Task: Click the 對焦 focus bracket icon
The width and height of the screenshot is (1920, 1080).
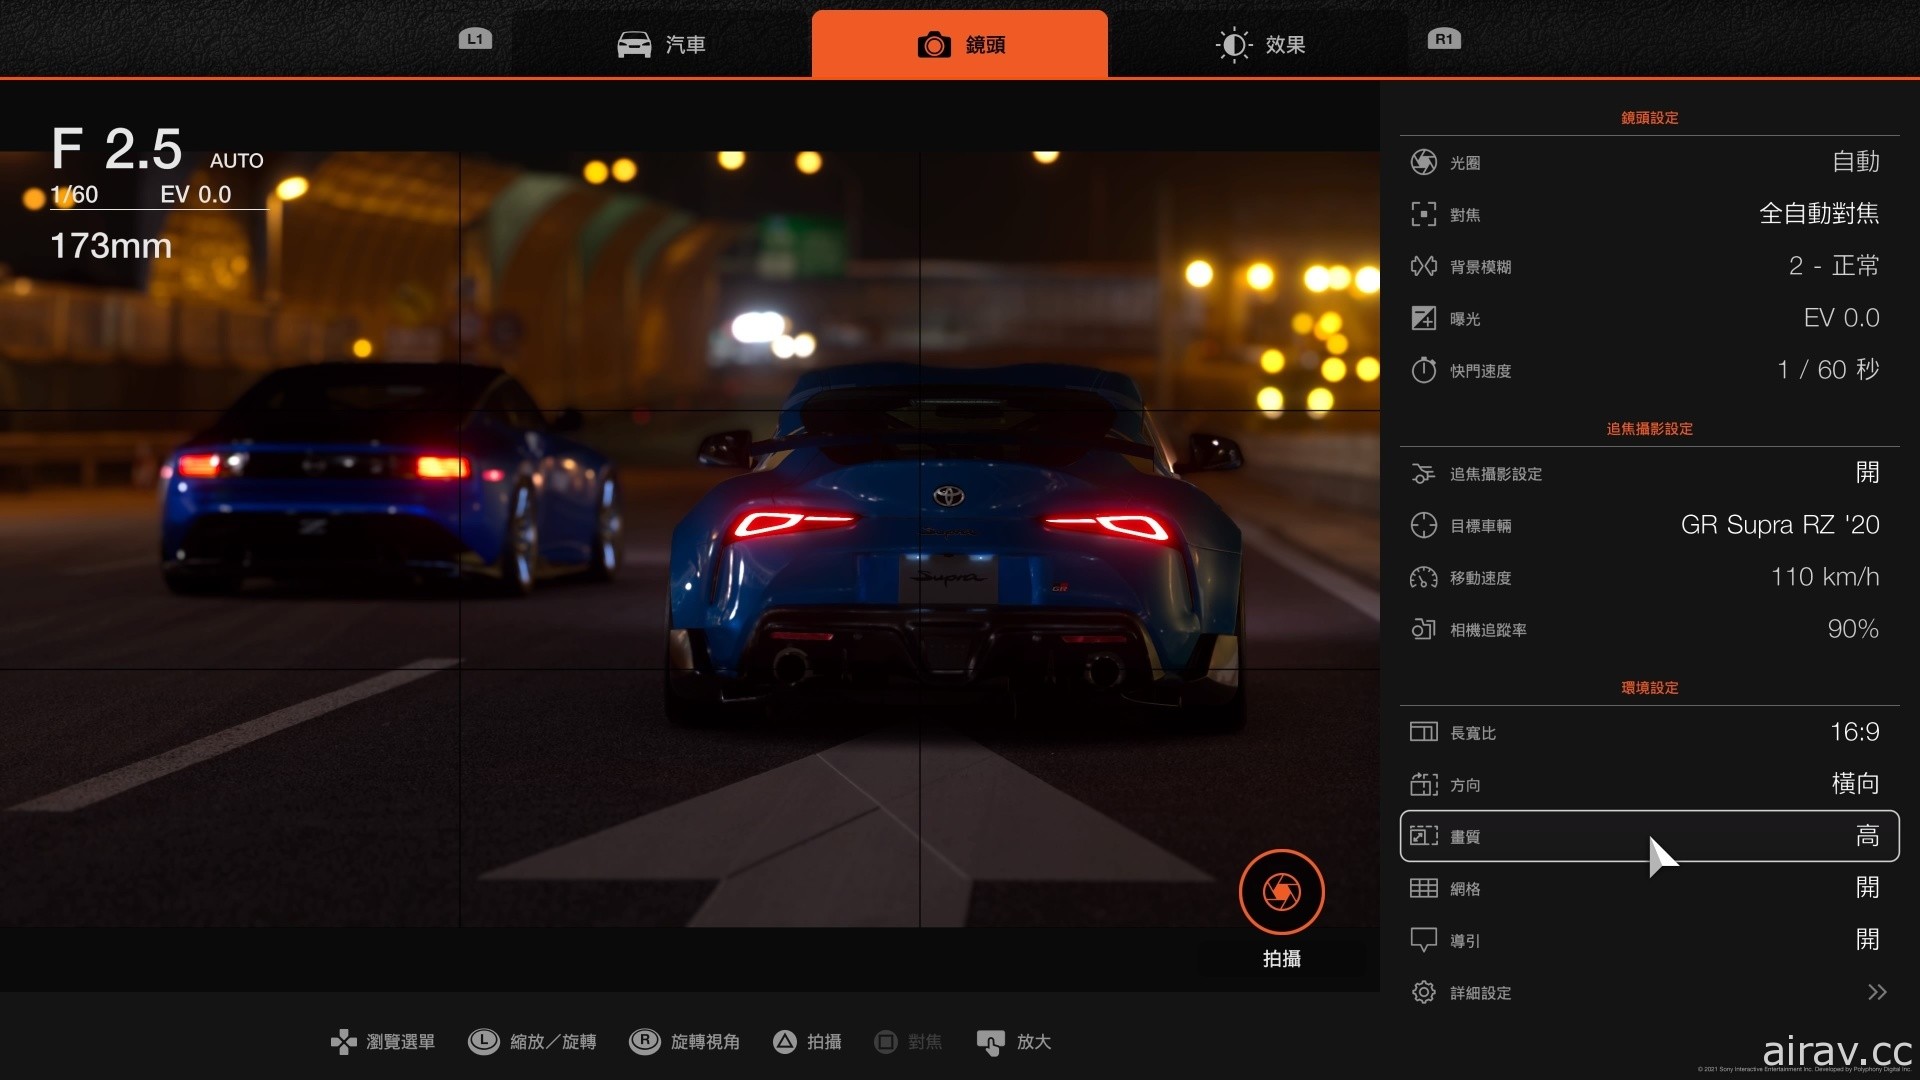Action: pyautogui.click(x=1424, y=214)
